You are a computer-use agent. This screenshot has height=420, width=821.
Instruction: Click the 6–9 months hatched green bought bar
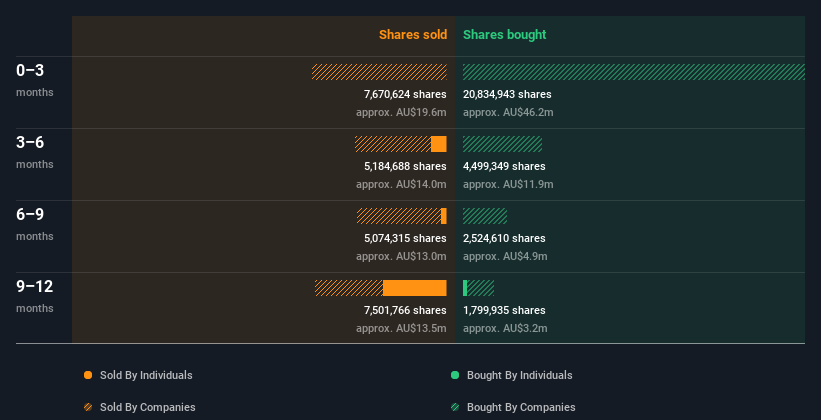click(x=485, y=216)
